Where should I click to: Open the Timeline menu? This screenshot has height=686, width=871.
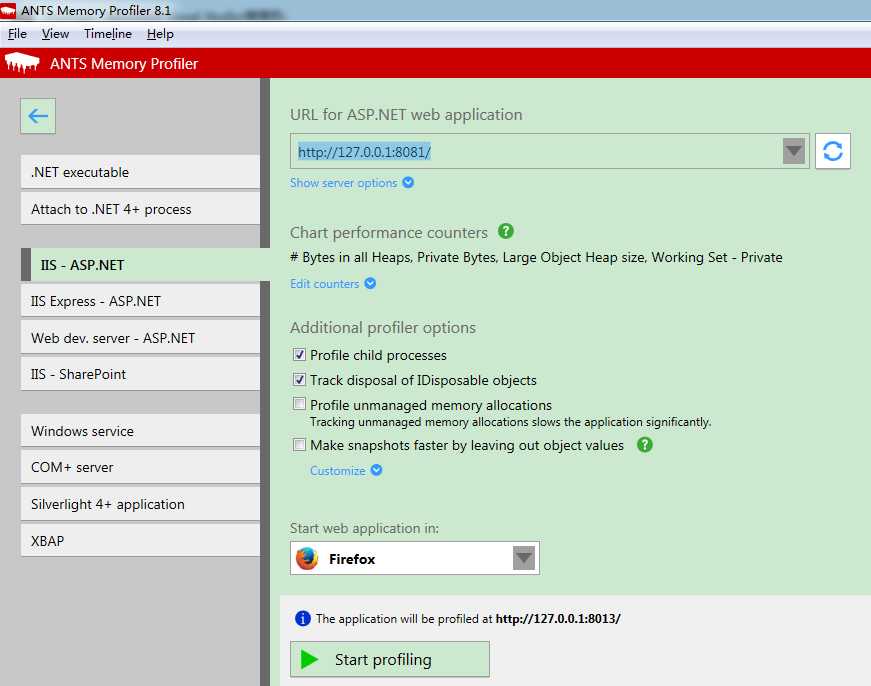[108, 34]
